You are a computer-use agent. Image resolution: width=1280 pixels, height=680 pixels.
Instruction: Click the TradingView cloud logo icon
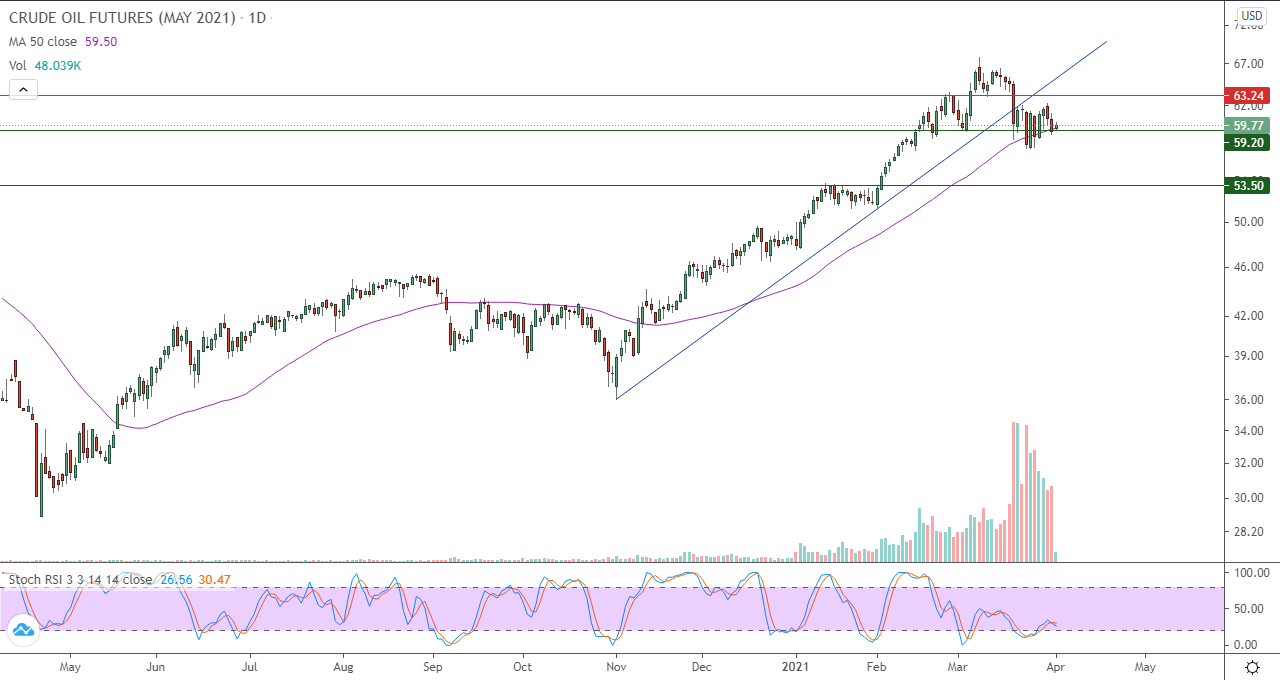22,630
